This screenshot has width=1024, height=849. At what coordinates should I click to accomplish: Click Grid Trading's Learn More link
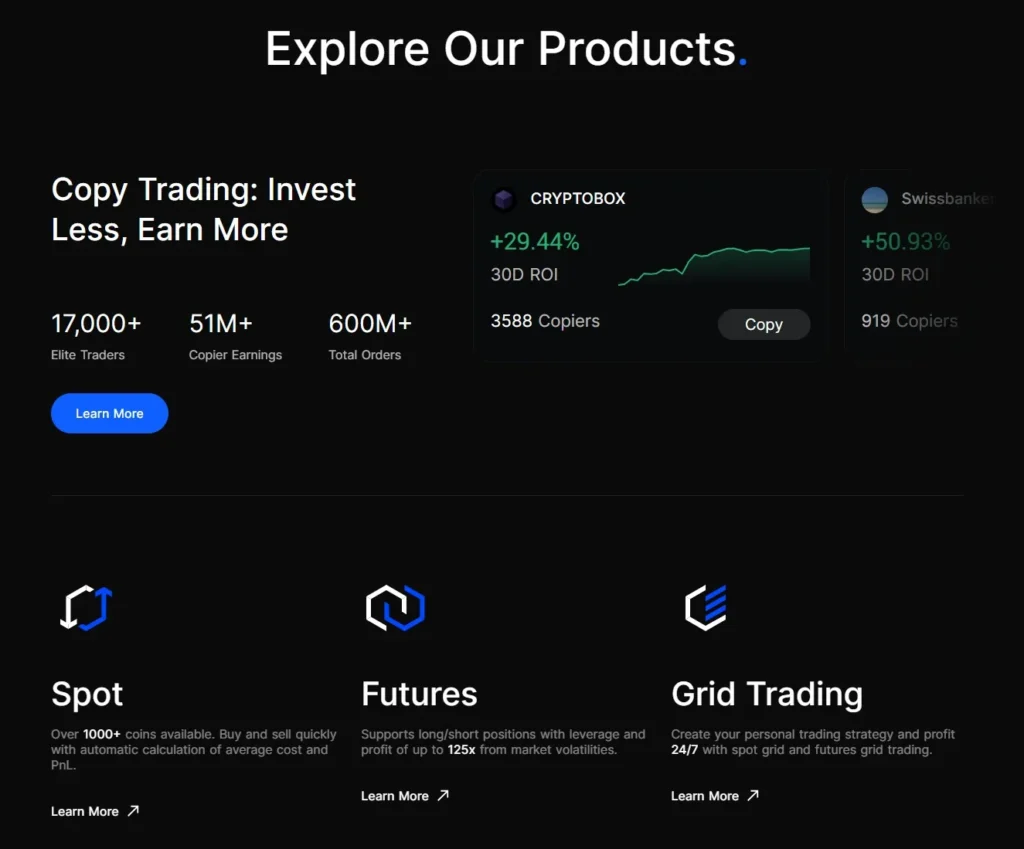[706, 796]
